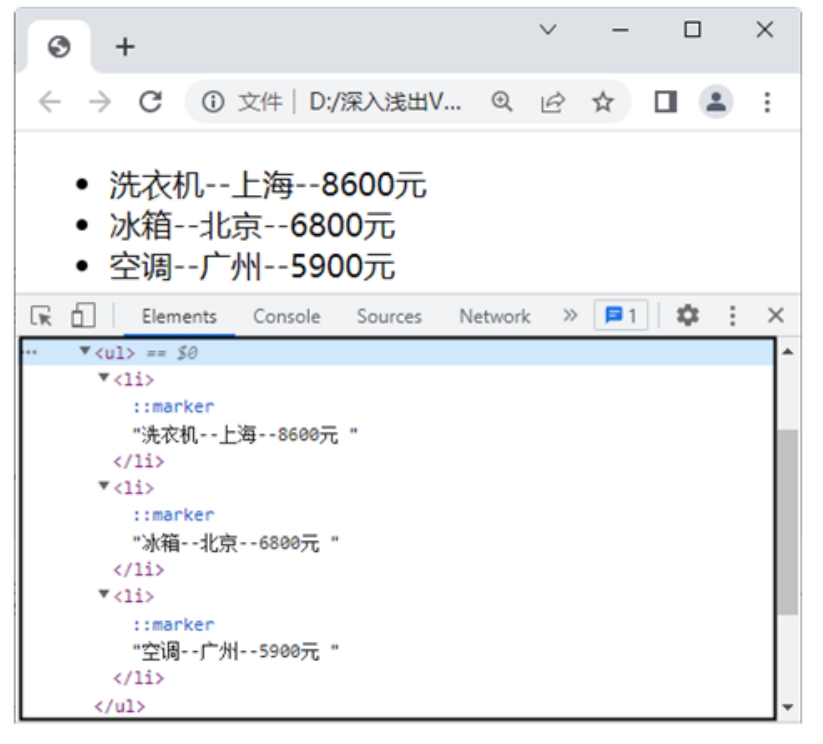Screen dimensions: 823x744
Task: Activate the inspect element picker
Action: click(41, 316)
